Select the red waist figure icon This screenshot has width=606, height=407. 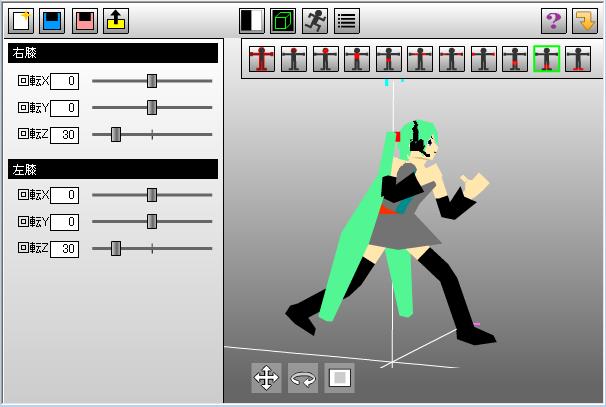[388, 59]
